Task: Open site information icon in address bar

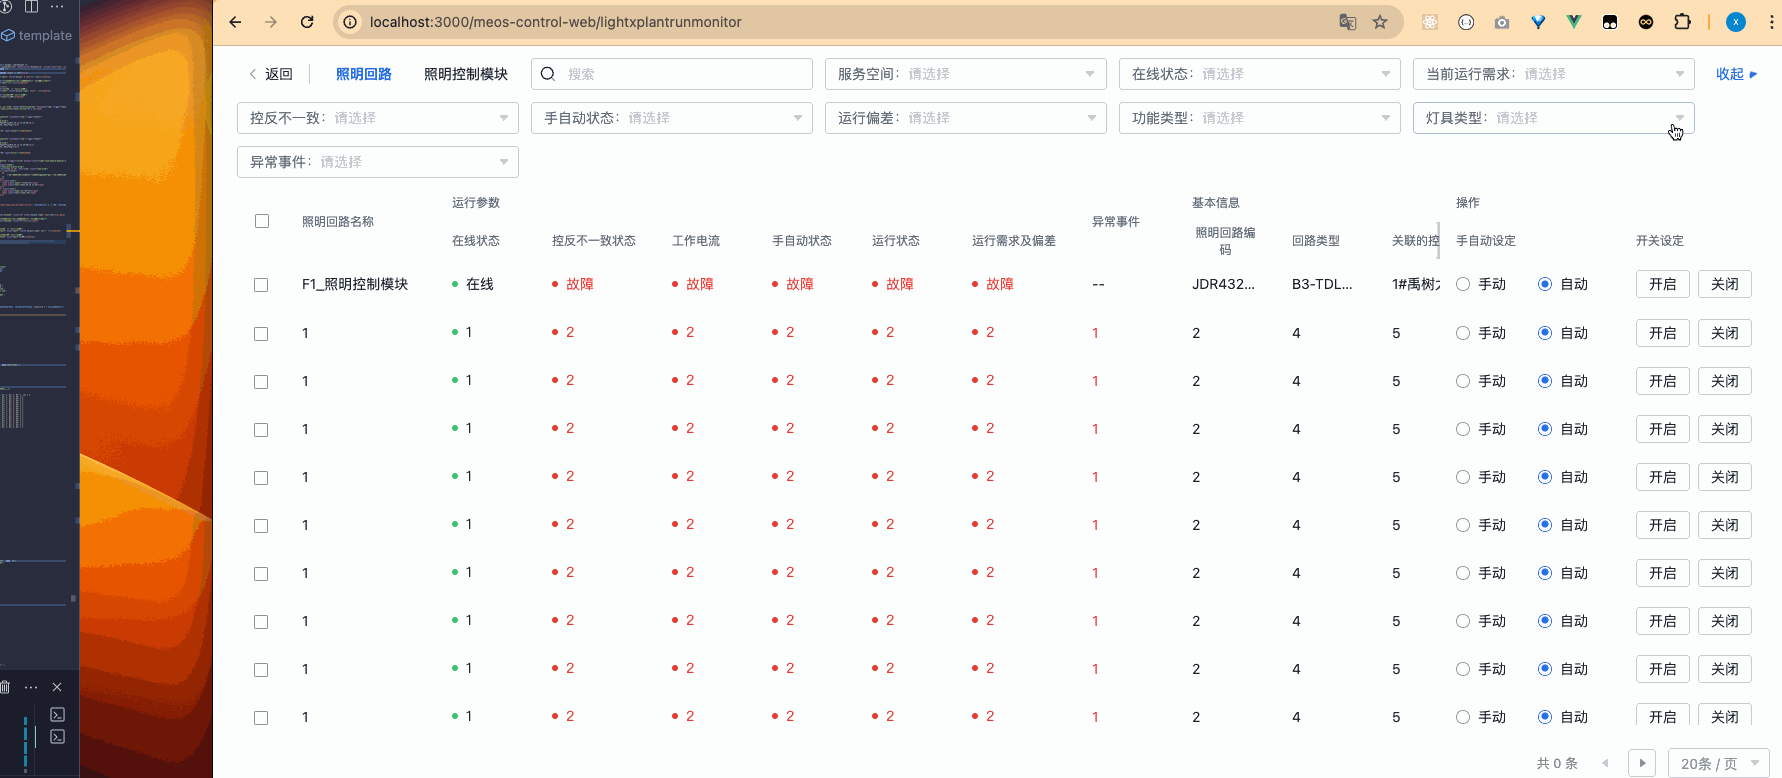Action: pos(350,22)
